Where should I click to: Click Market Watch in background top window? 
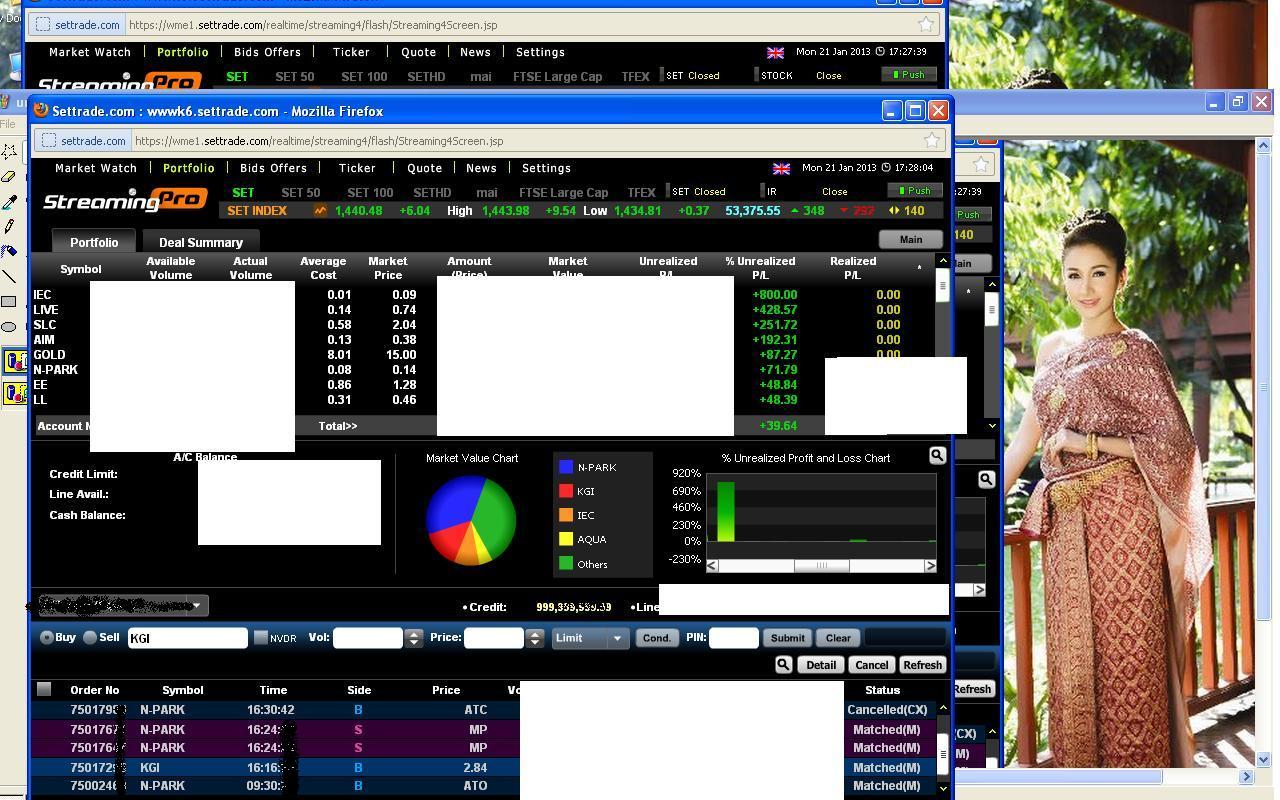pyautogui.click(x=90, y=52)
